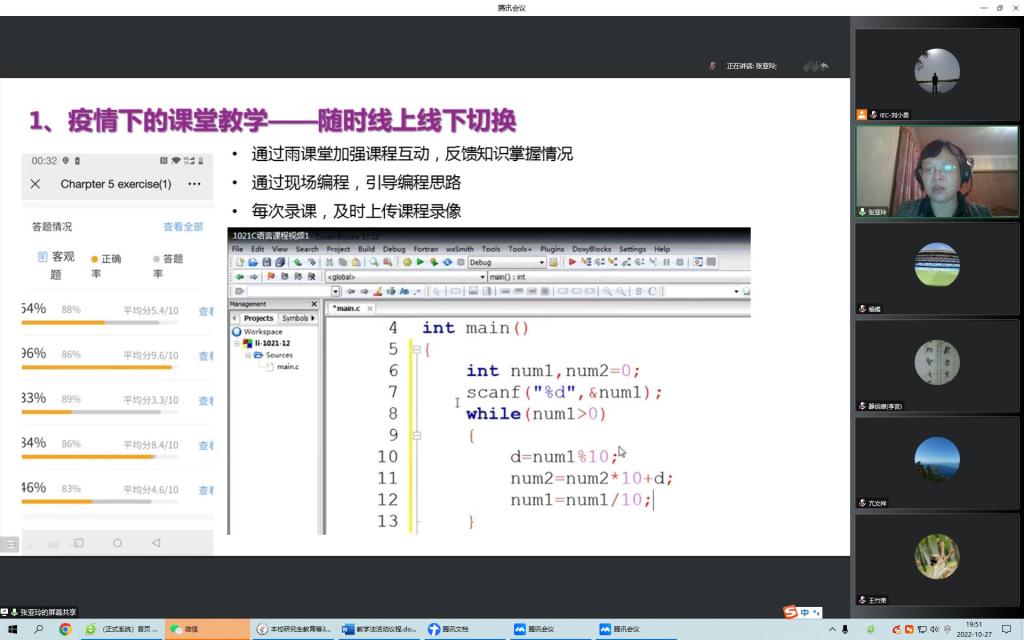Screen dimensions: 1024x640
Task: Close the Management panel with its X
Action: tap(314, 304)
